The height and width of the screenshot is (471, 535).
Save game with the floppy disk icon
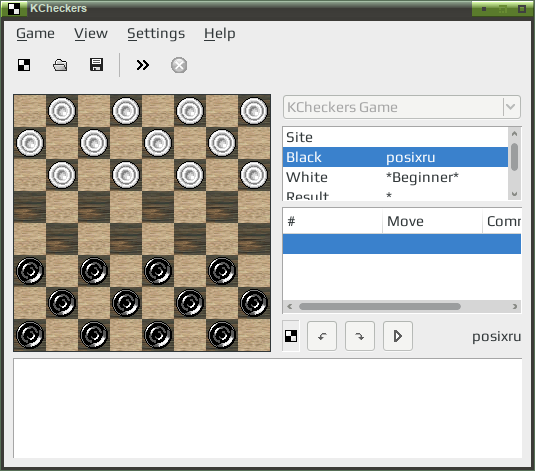tap(96, 65)
